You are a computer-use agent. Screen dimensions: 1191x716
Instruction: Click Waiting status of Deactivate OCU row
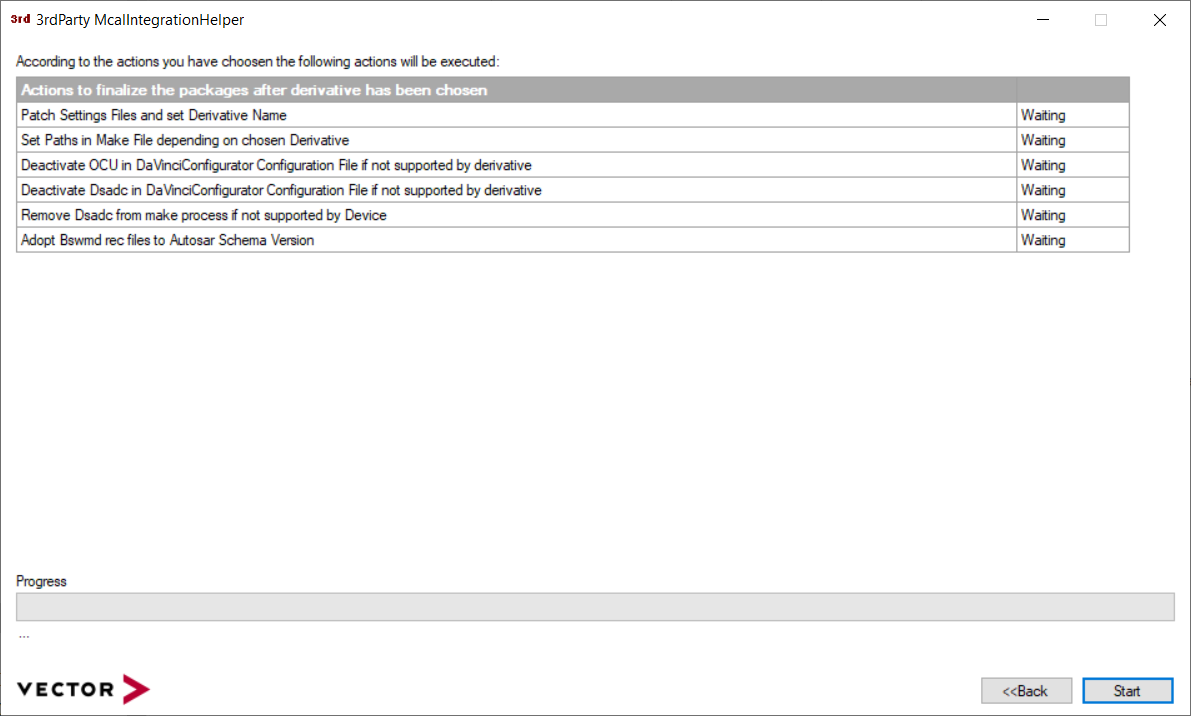[x=1043, y=165]
